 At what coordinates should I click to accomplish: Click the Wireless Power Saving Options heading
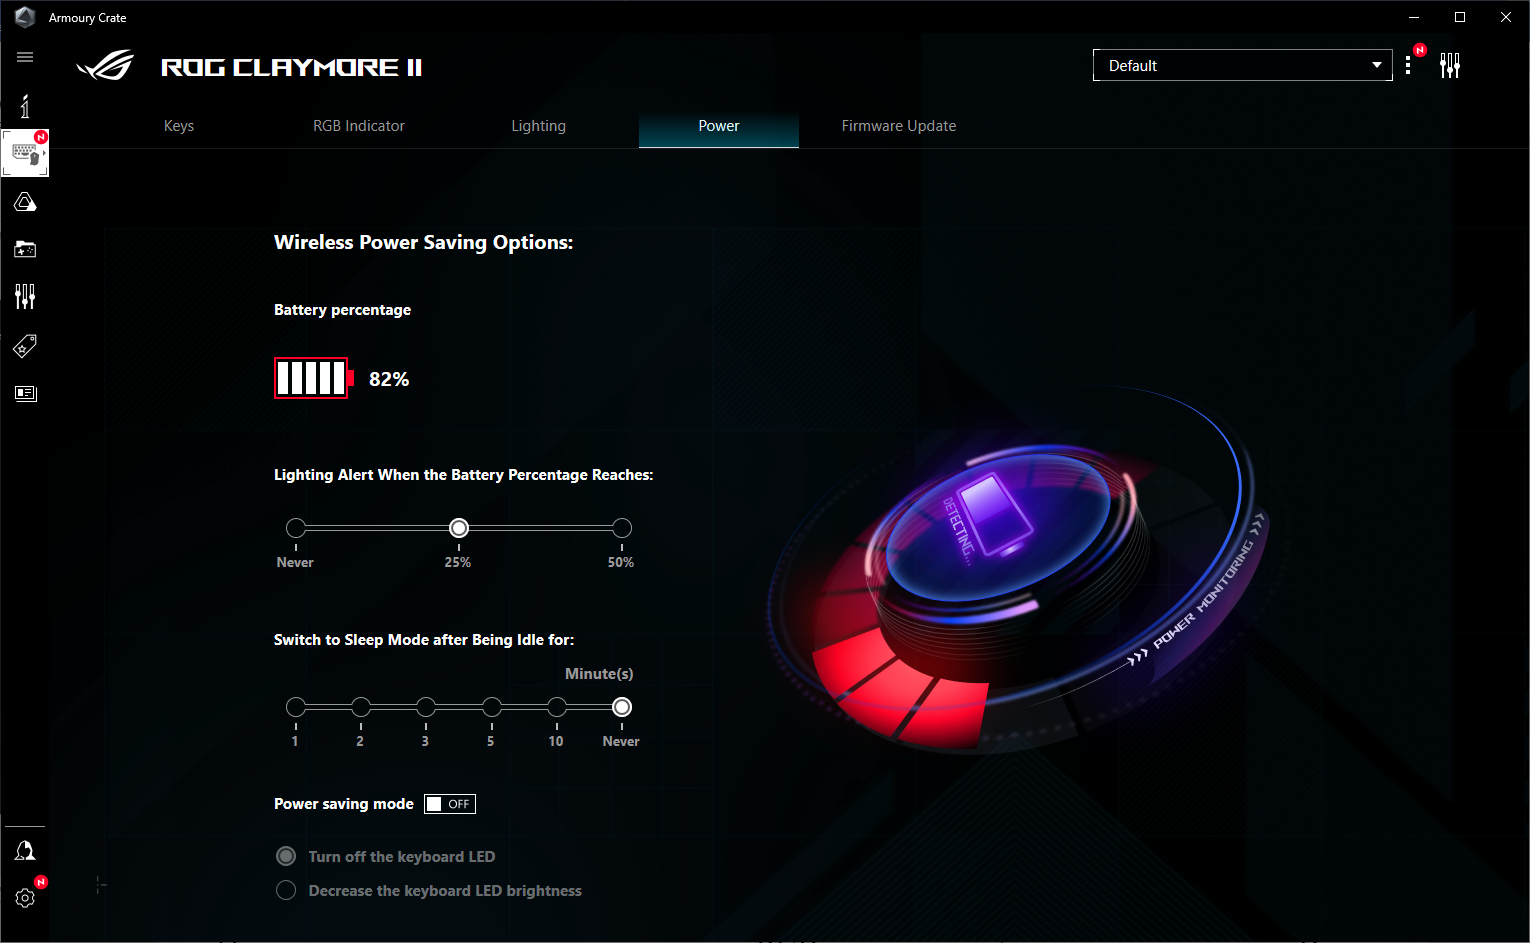click(424, 242)
